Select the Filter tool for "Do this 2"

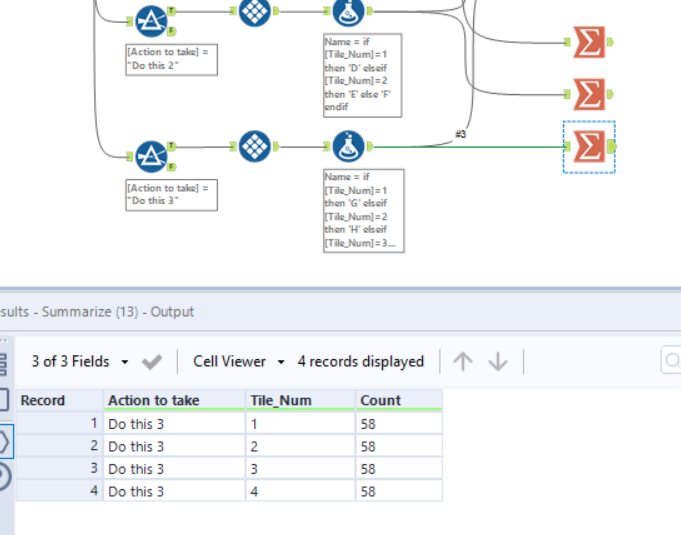151,19
